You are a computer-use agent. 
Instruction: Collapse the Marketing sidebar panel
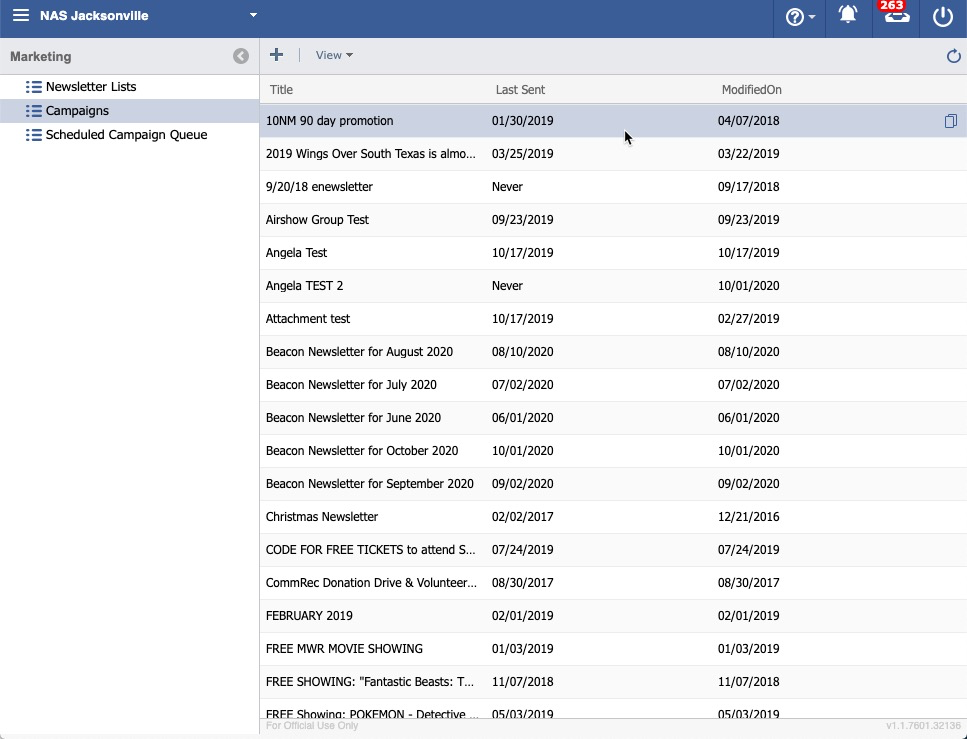241,56
